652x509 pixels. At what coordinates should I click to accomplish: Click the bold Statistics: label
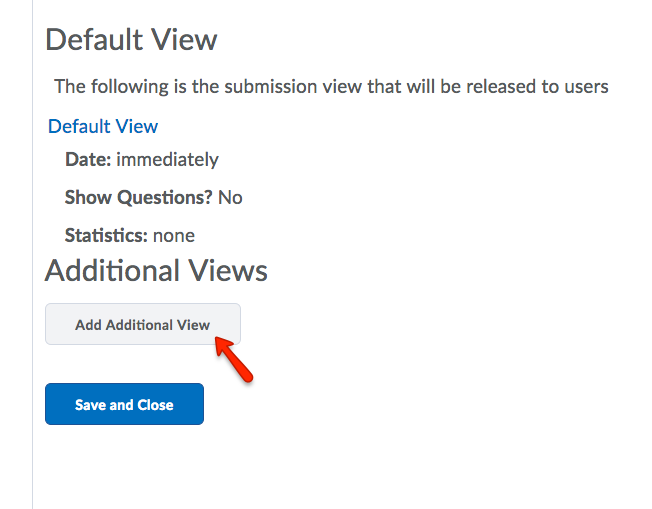106,235
